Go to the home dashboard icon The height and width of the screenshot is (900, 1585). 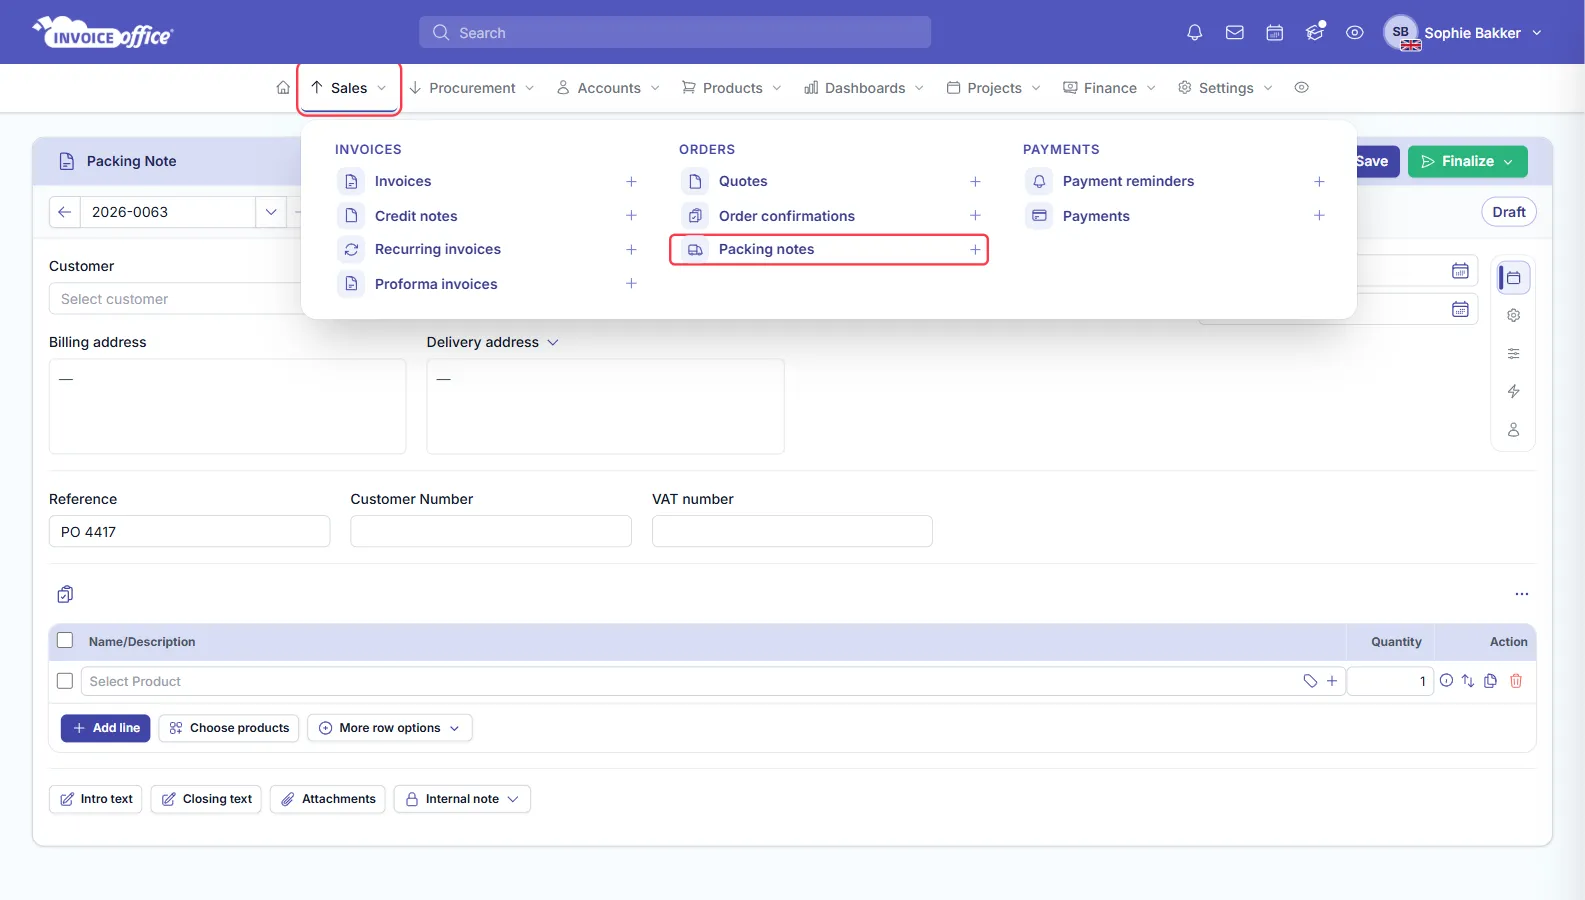[283, 88]
